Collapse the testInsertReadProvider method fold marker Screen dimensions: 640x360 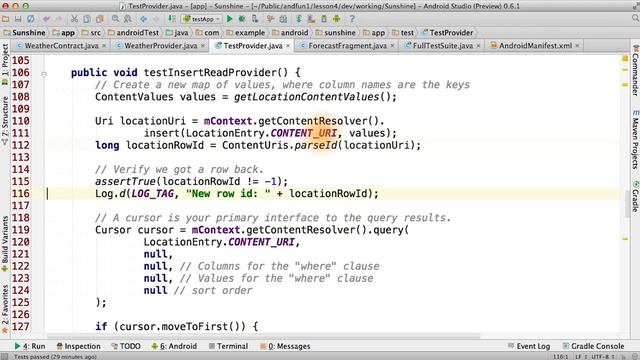(x=44, y=74)
